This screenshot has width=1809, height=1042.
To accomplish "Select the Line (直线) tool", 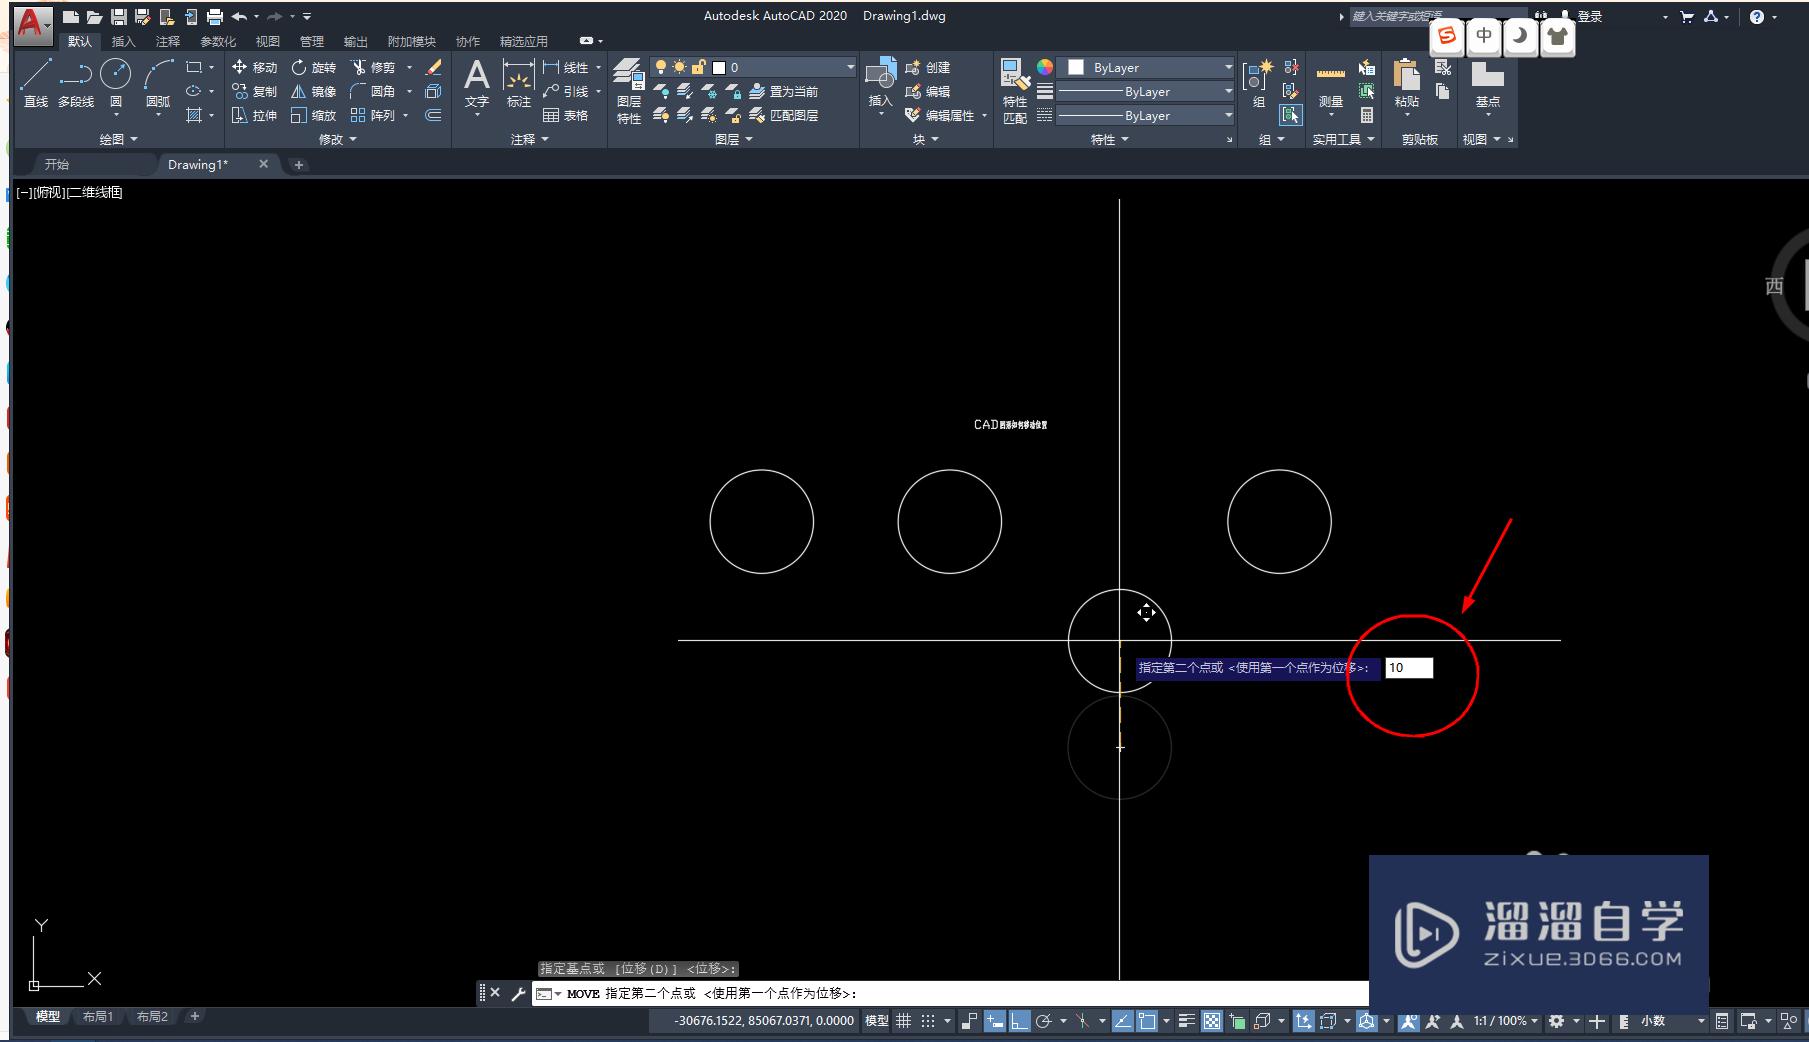I will click(36, 83).
